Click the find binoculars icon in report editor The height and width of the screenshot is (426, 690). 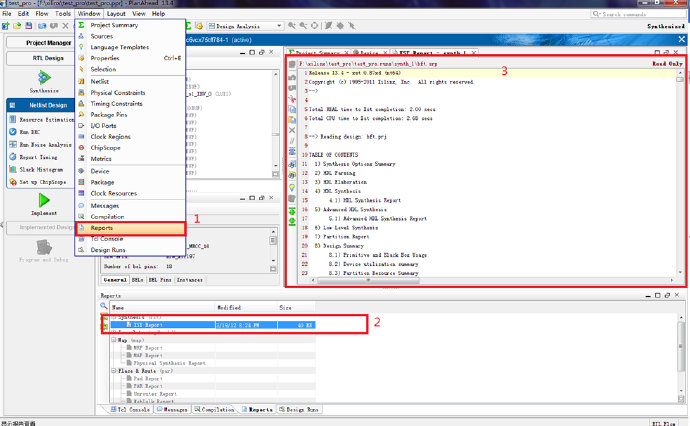tap(292, 164)
